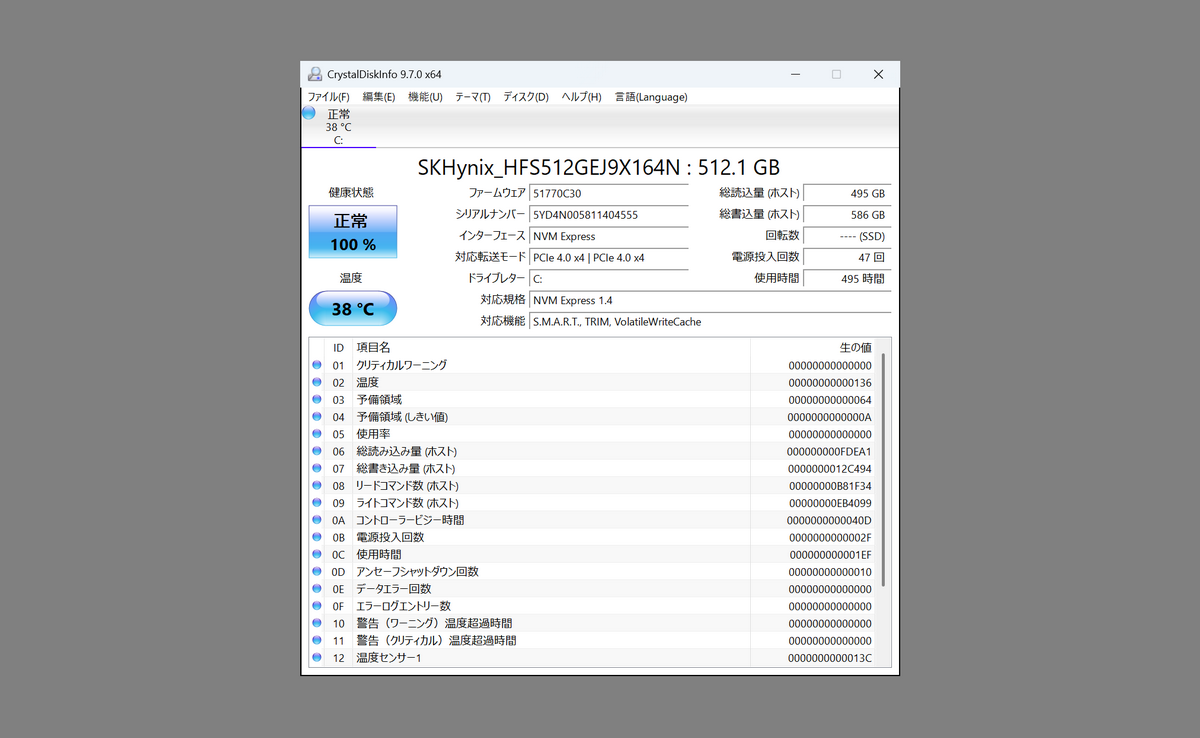The image size is (1200, 738).
Task: Select the クリティカルワーニング attribute name
Action: pos(401,365)
